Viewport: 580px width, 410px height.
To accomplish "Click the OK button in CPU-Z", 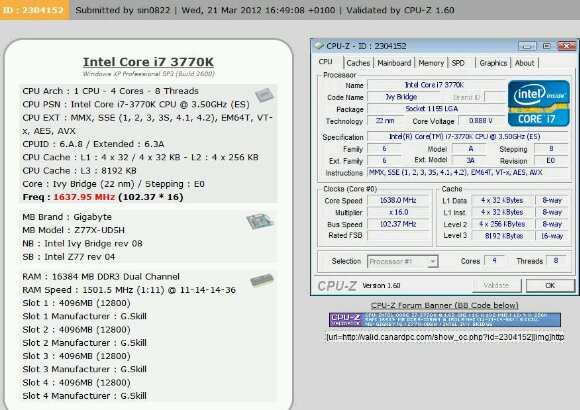I will point(550,285).
